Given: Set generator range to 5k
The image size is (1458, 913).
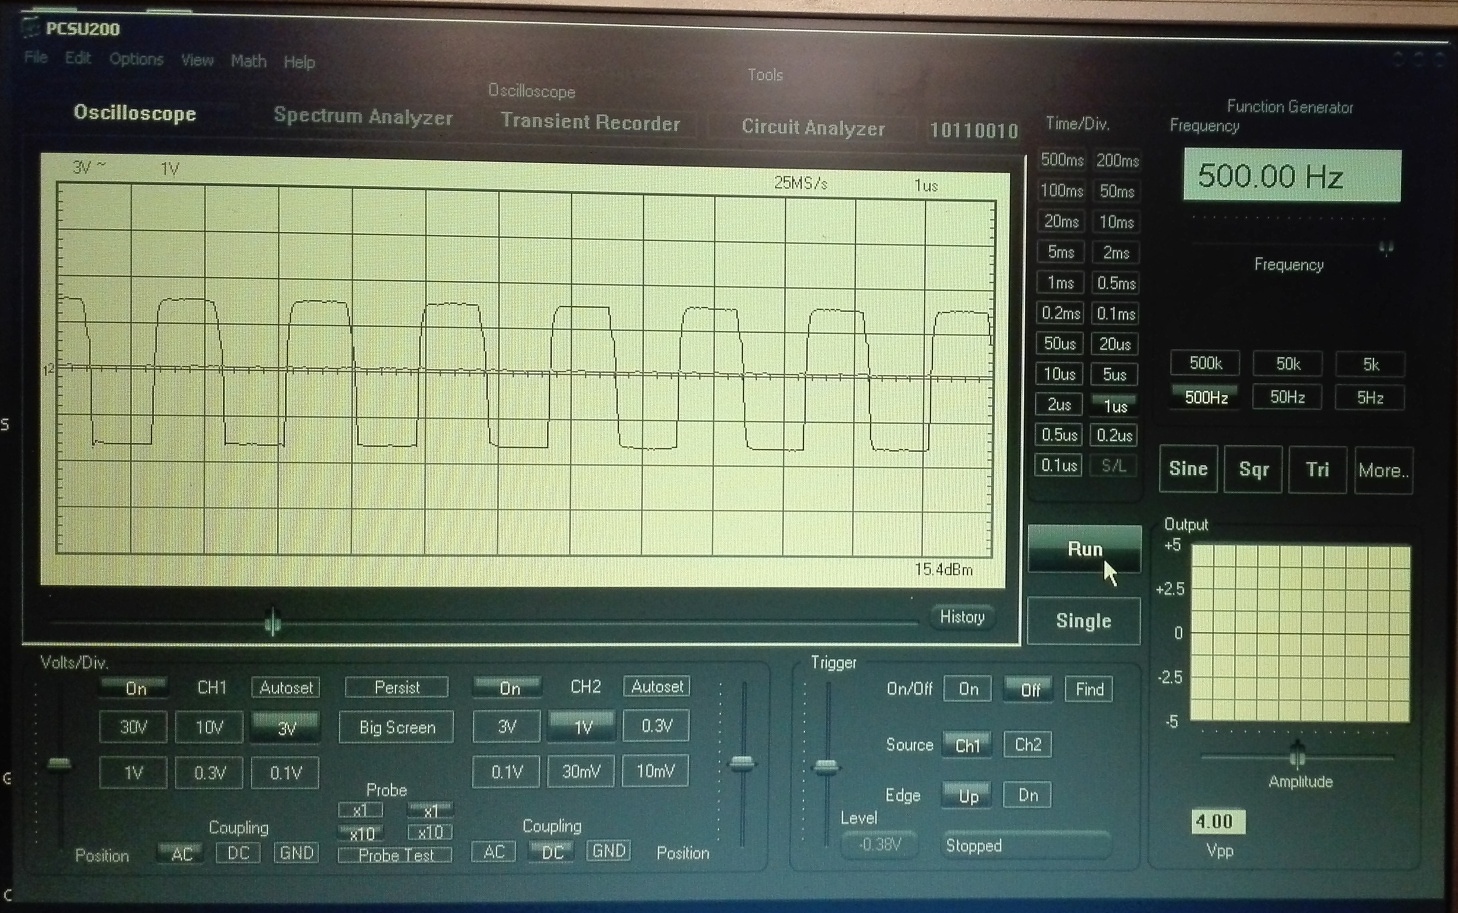Looking at the screenshot, I should 1370,365.
